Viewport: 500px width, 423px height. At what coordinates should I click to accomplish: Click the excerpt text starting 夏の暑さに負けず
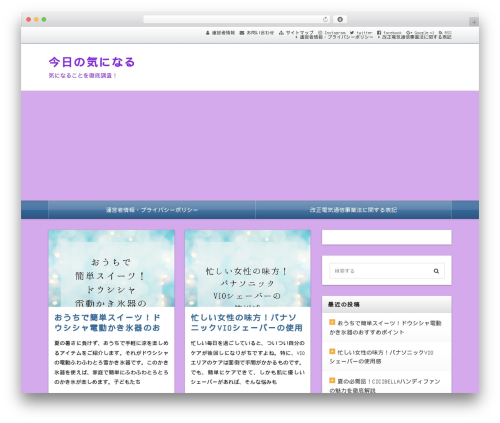(111, 362)
